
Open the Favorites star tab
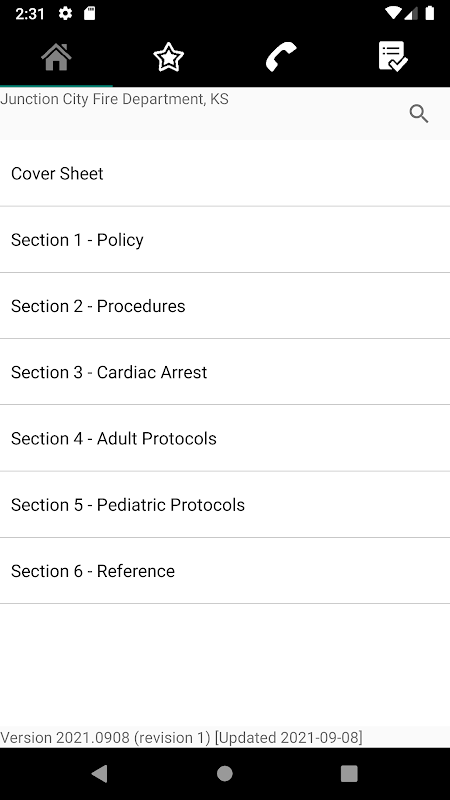point(168,56)
